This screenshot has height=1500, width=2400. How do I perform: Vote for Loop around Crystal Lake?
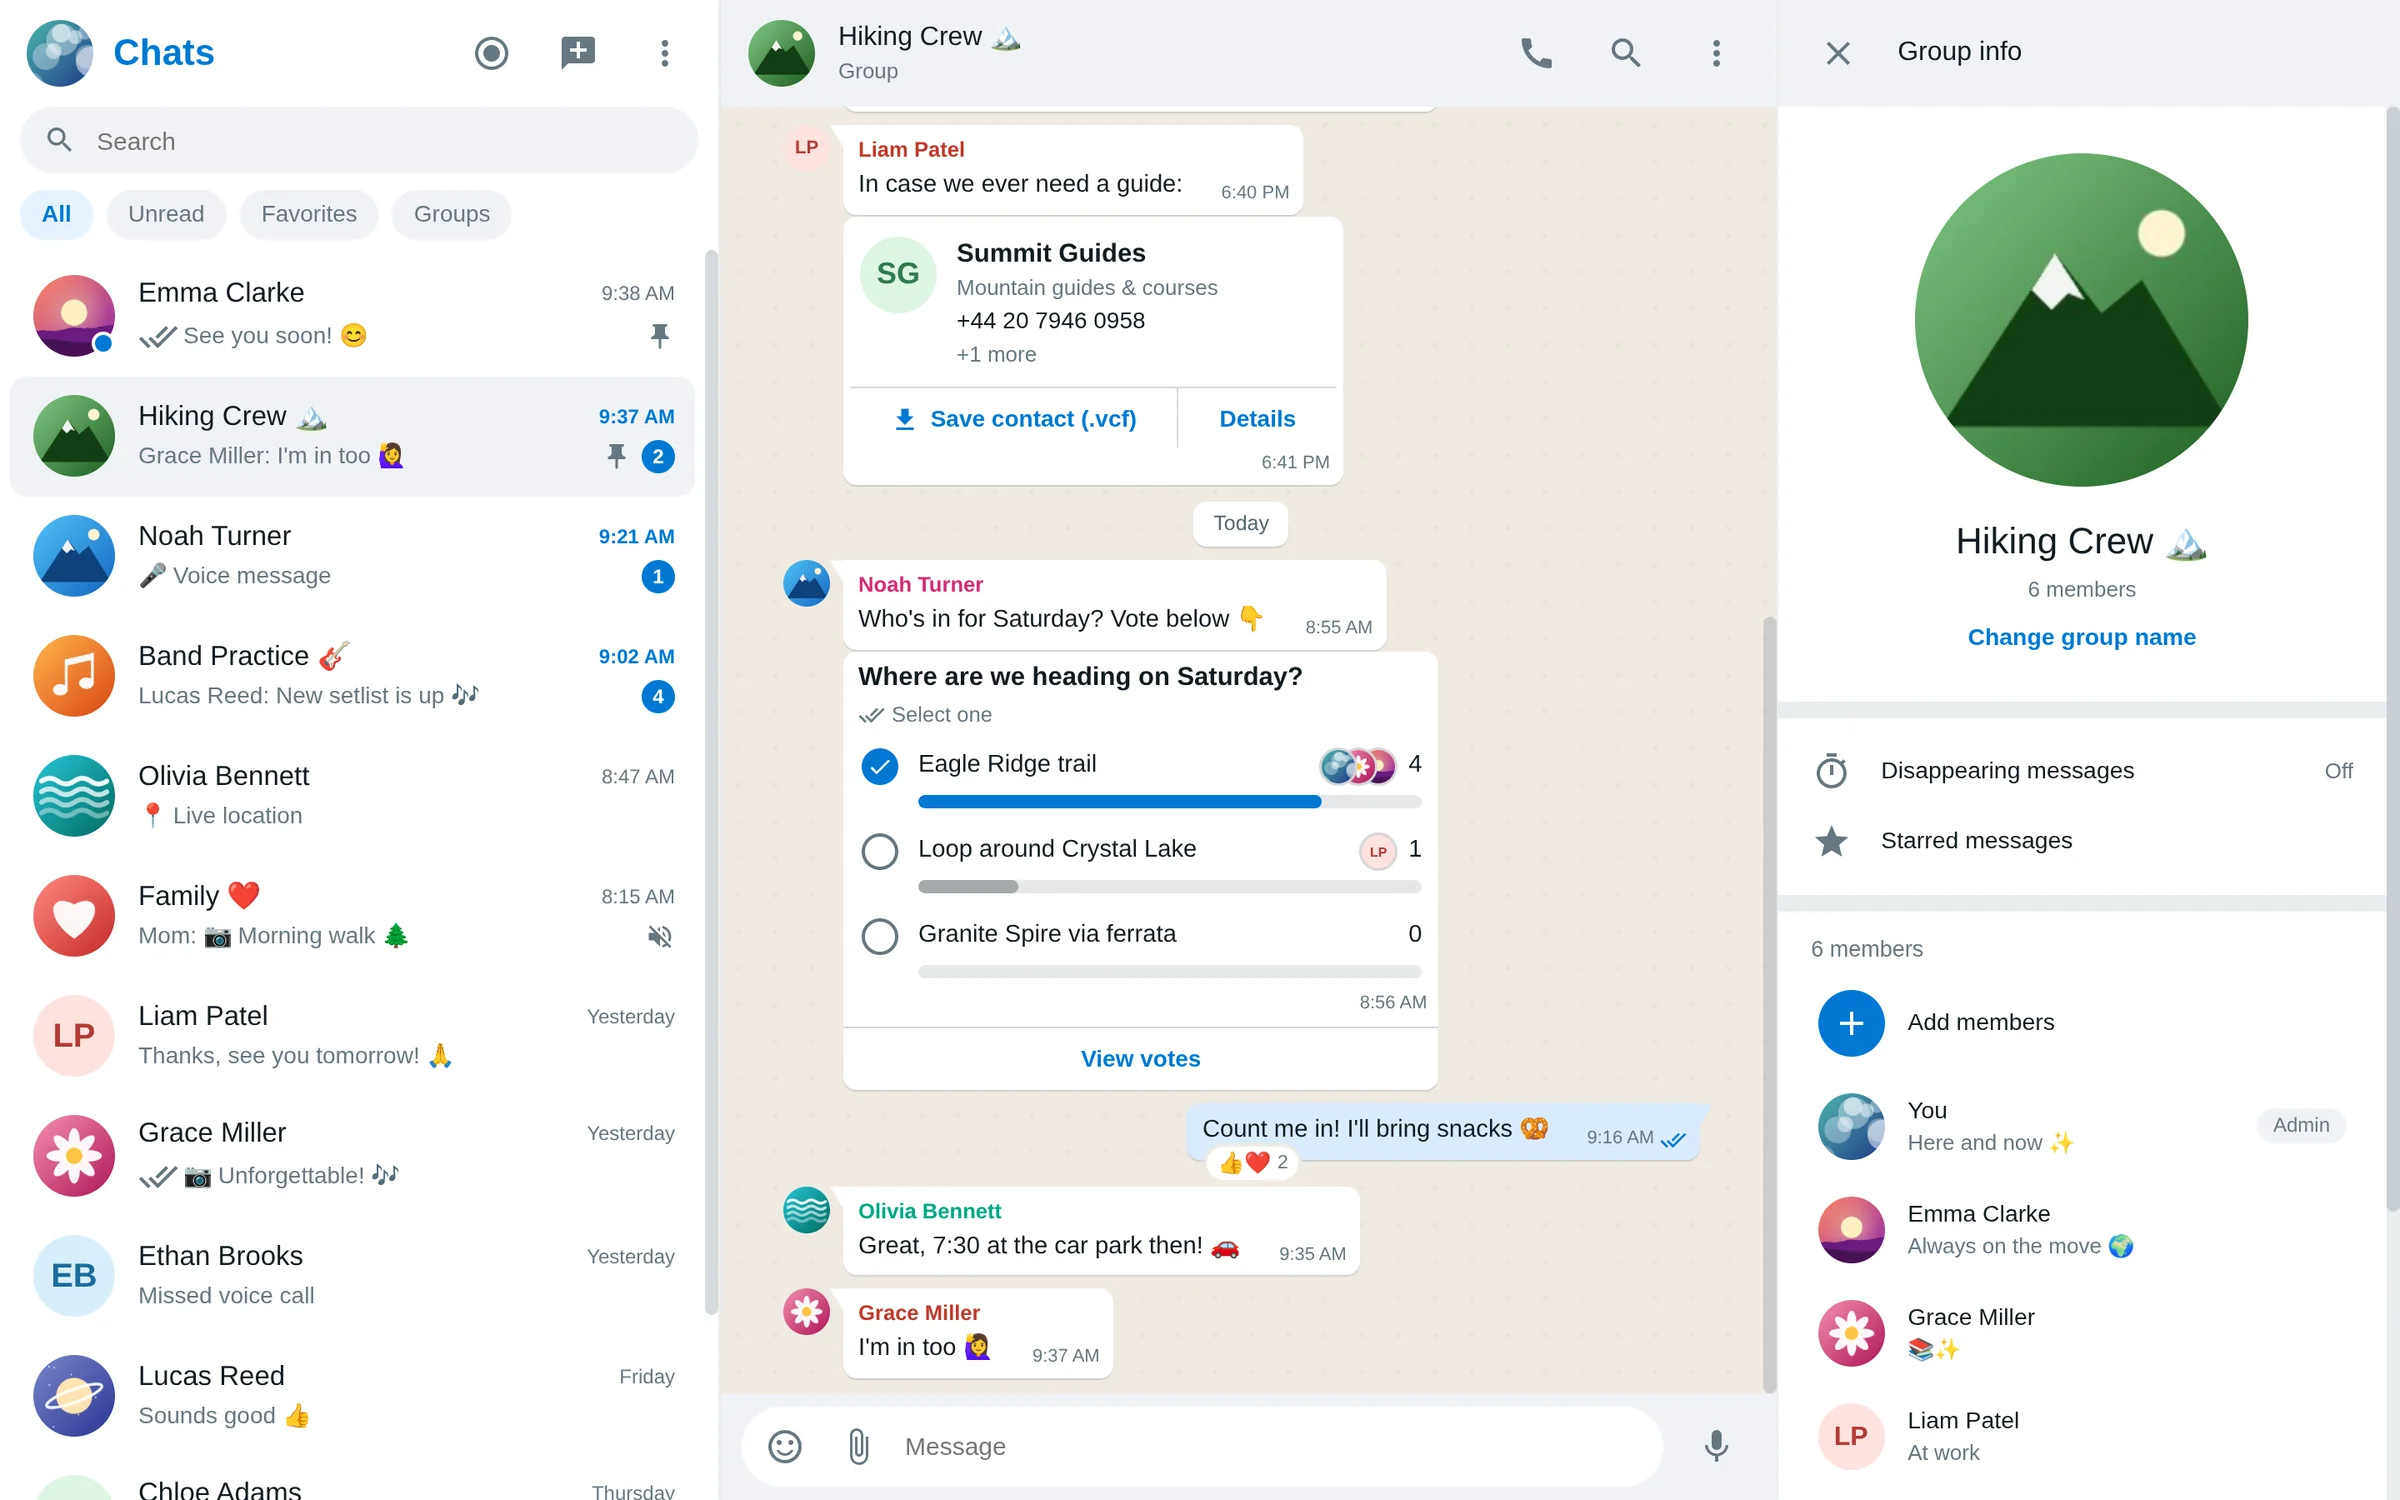pyautogui.click(x=880, y=851)
